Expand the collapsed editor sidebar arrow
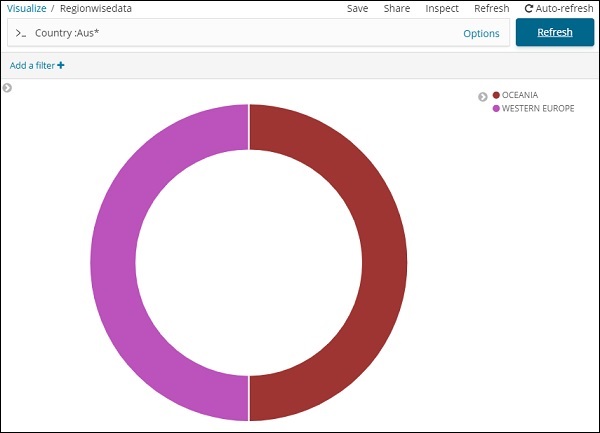 pyautogui.click(x=7, y=88)
